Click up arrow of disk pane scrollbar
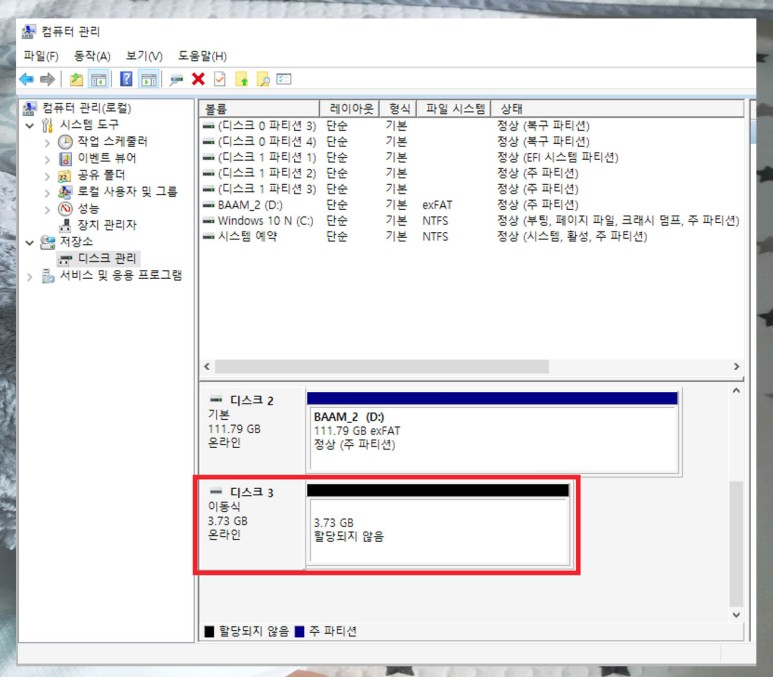This screenshot has width=773, height=677. [x=736, y=391]
